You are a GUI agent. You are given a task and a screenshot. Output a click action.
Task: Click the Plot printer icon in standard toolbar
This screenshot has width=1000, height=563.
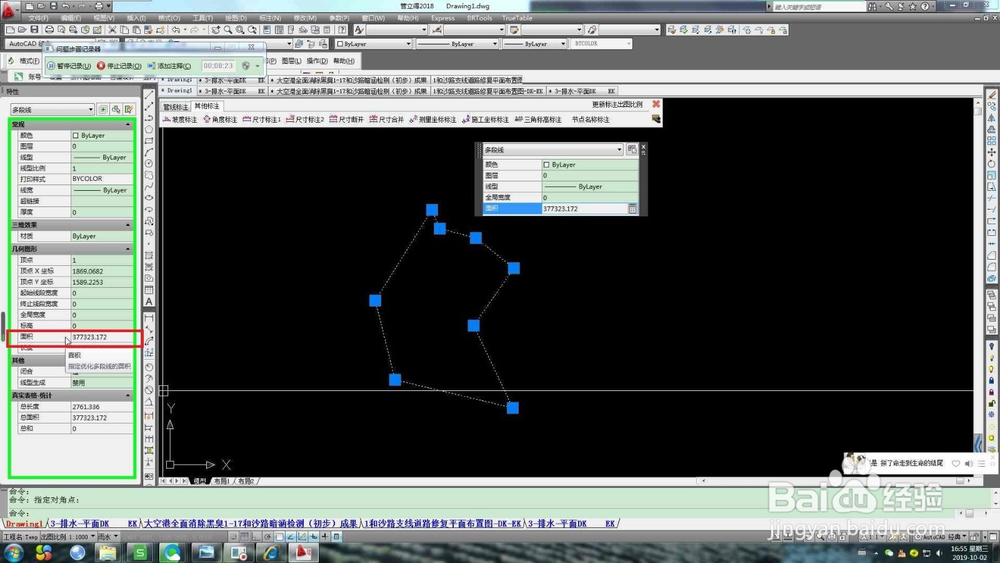point(49,29)
